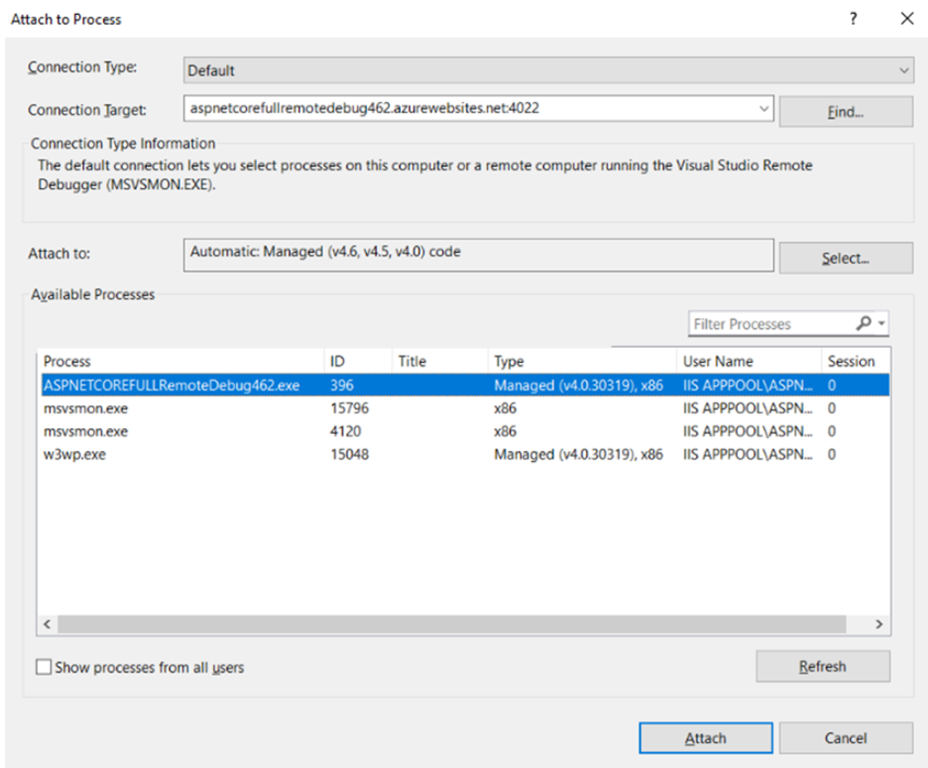Close the Attach to Process dialog

907,19
